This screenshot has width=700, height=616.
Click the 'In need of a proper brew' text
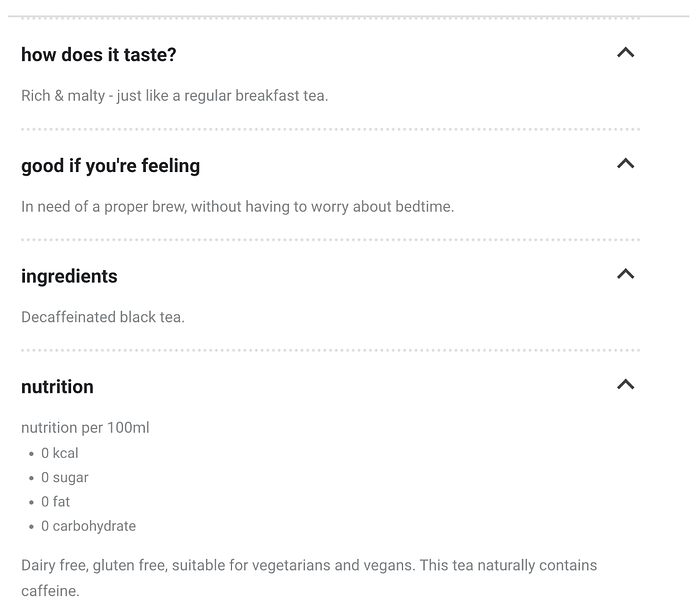click(238, 207)
